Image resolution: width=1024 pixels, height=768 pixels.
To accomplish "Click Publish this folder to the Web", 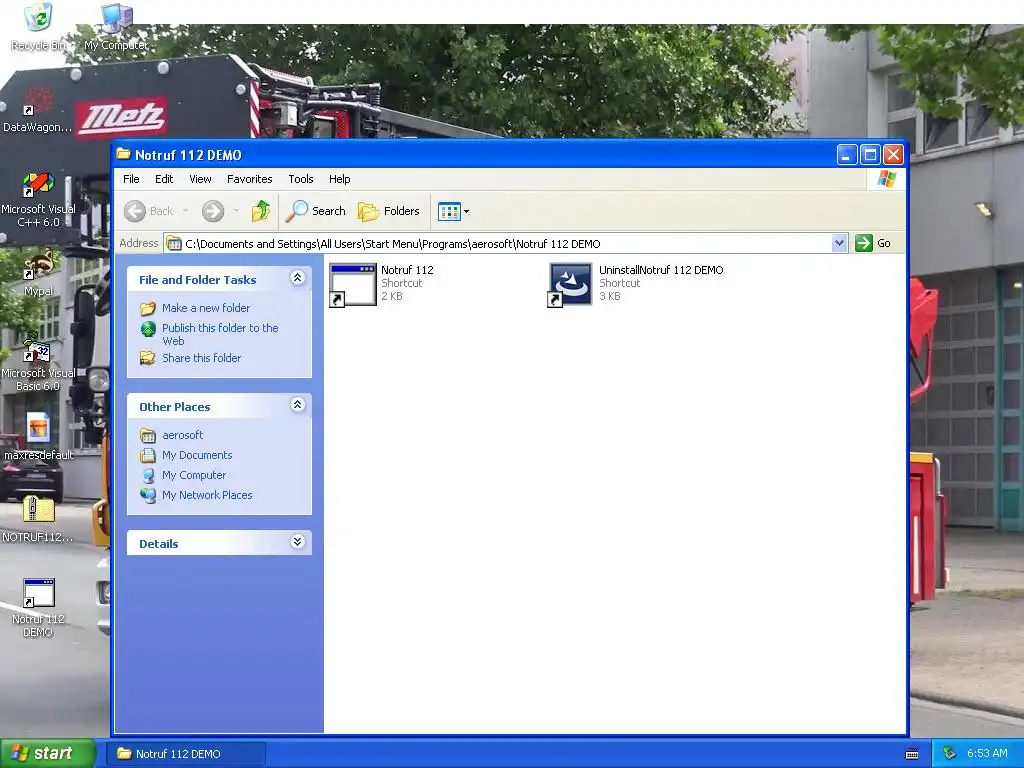I will (x=220, y=334).
